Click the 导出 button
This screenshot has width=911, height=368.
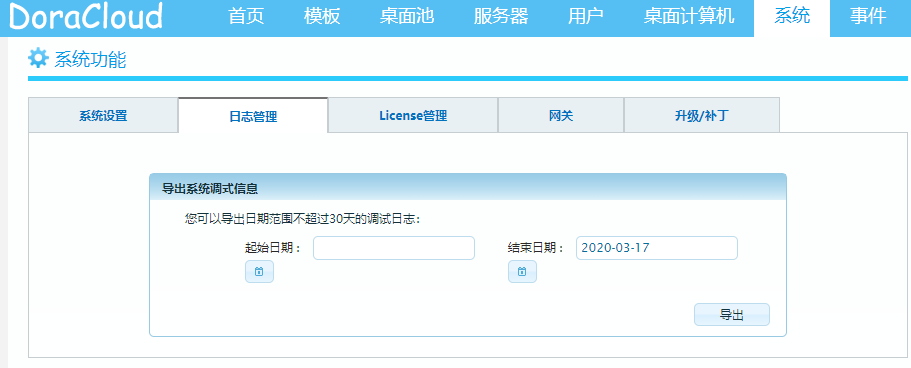point(732,315)
